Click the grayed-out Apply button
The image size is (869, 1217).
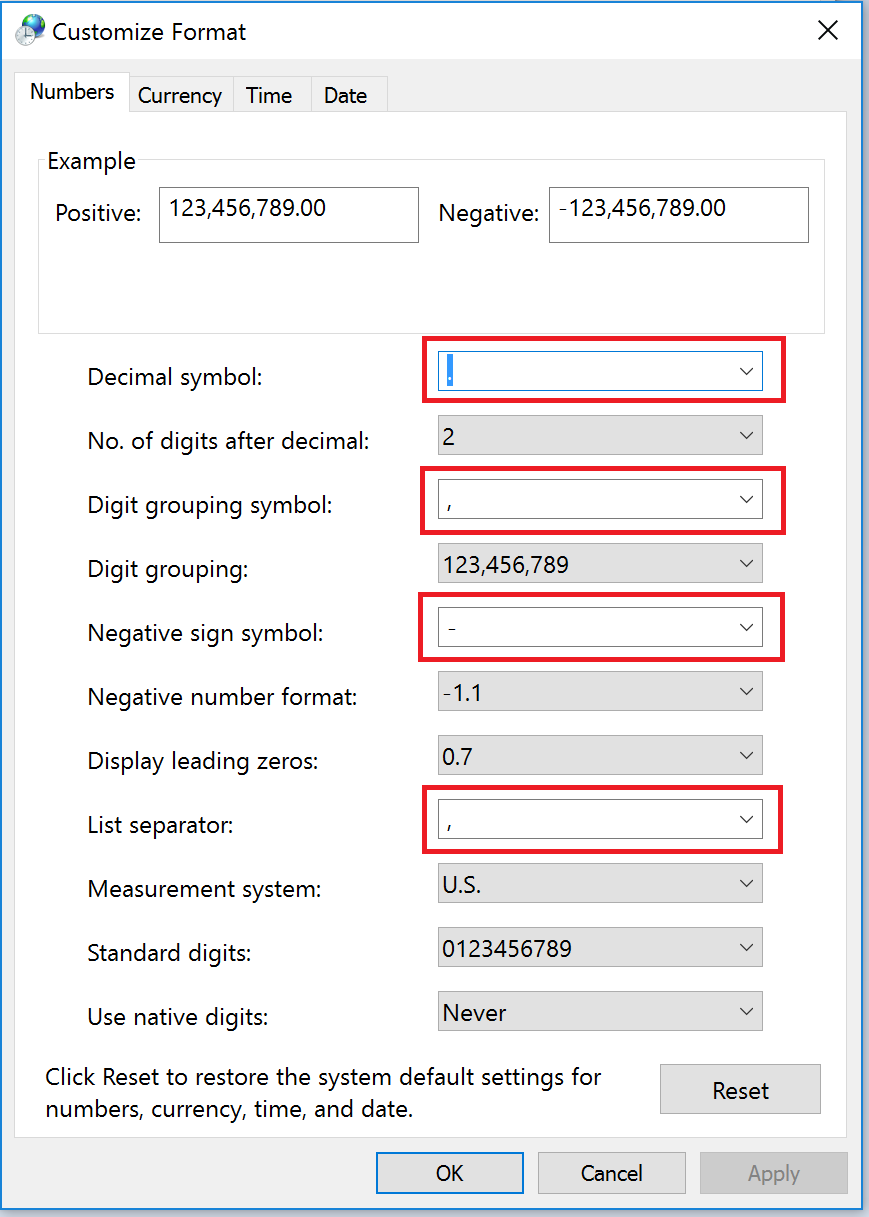tap(774, 1173)
